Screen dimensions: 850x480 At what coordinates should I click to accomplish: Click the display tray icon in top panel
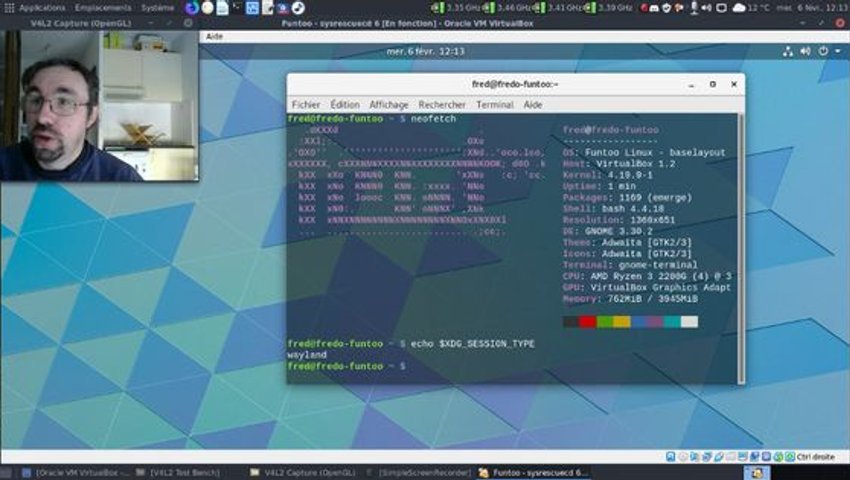[722, 8]
